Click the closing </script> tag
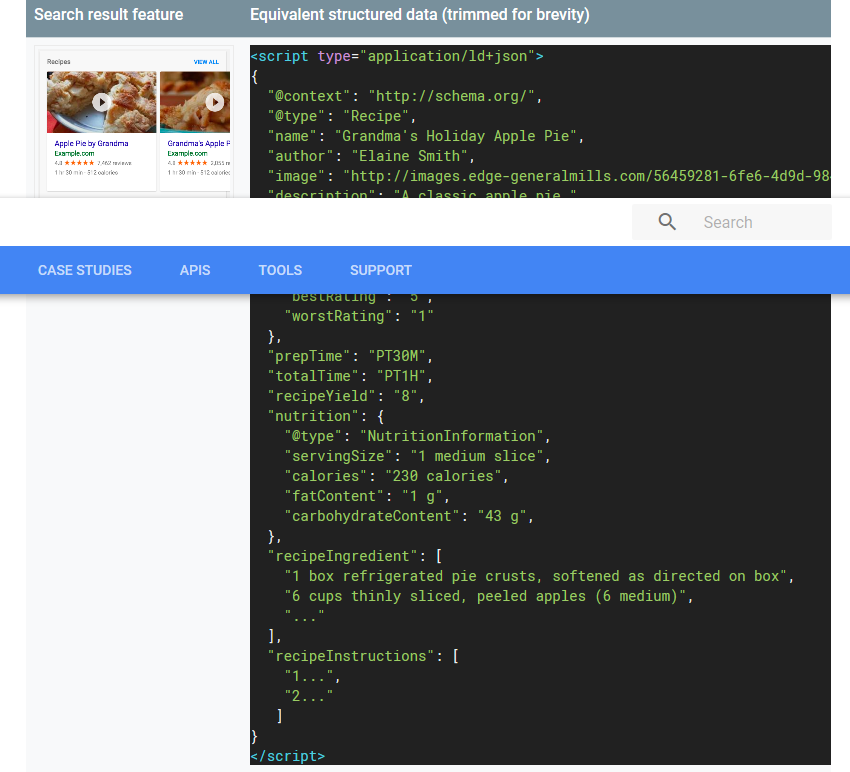The width and height of the screenshot is (850, 772). [288, 756]
